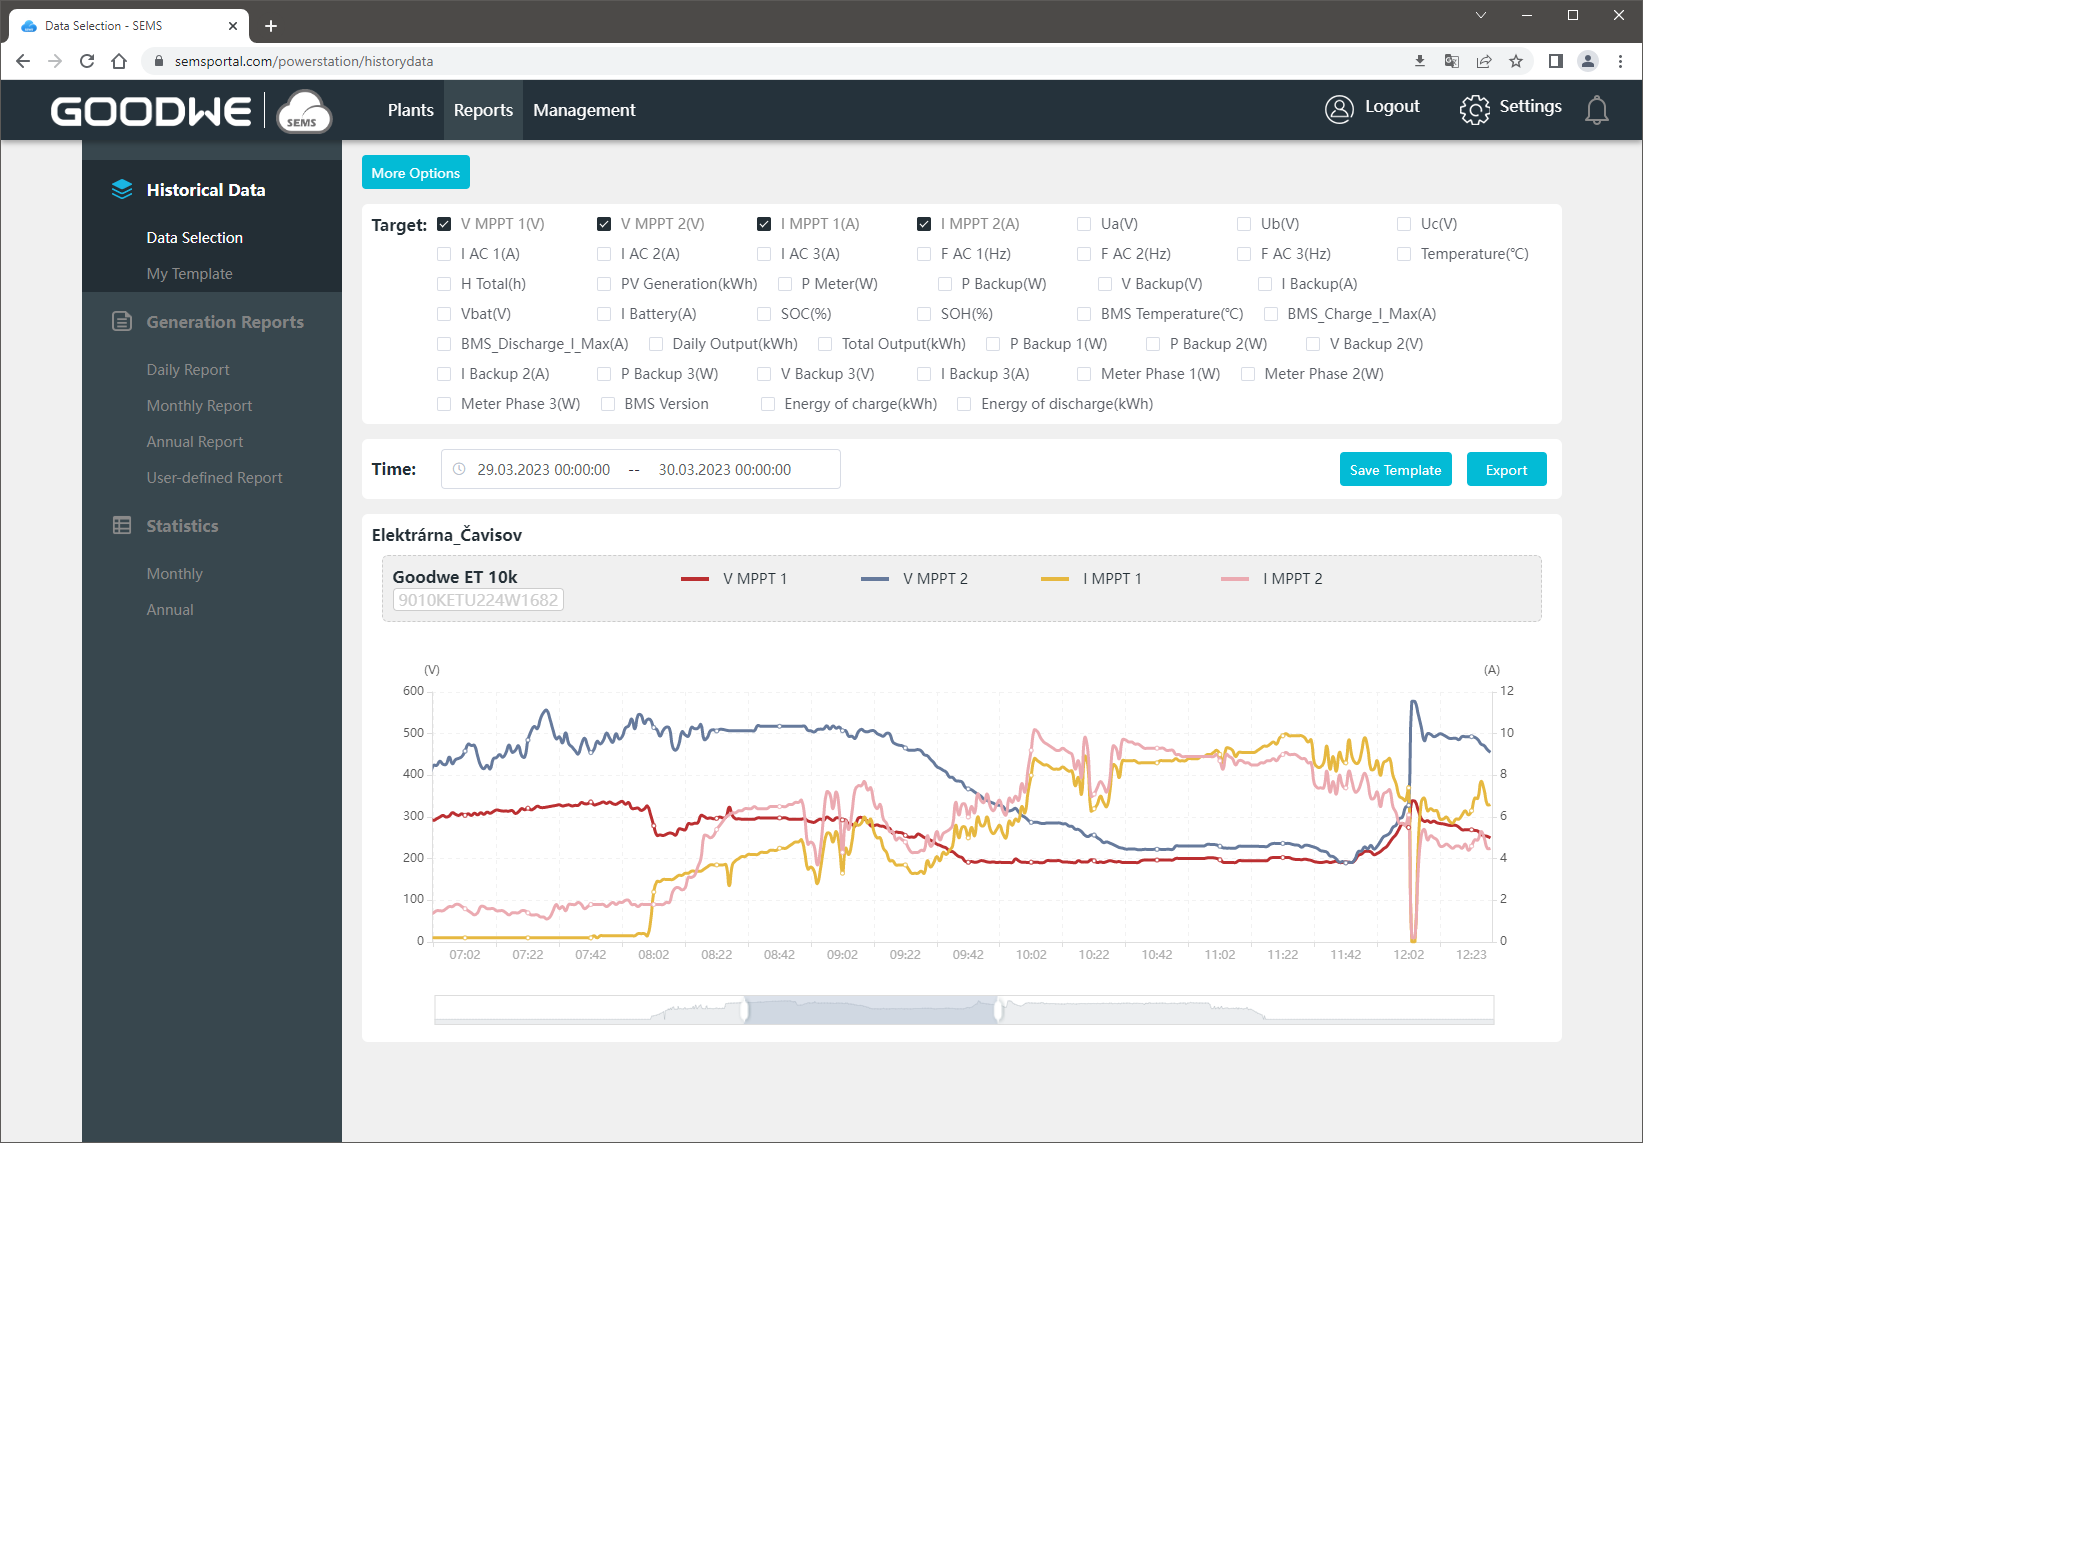2080x1560 pixels.
Task: Click the notification bell icon
Action: [x=1597, y=110]
